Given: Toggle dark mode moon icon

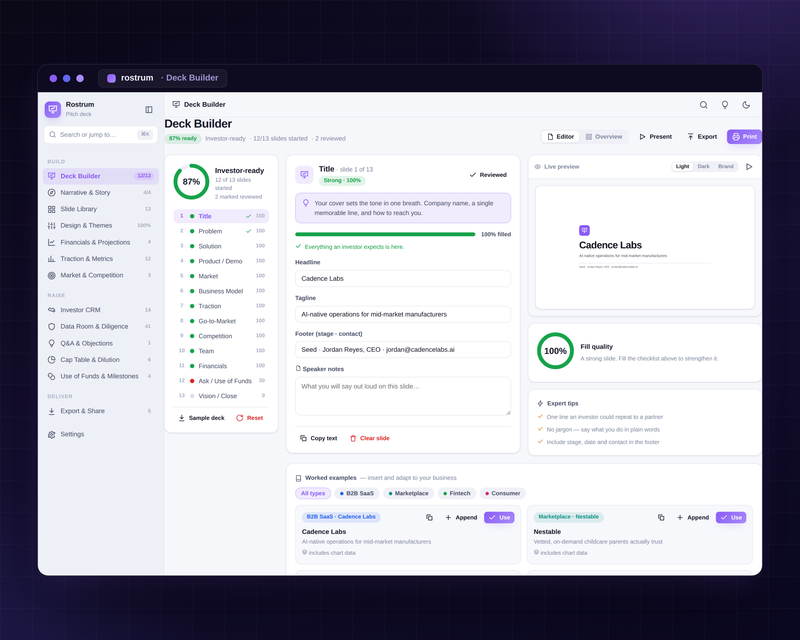Looking at the screenshot, I should (746, 105).
